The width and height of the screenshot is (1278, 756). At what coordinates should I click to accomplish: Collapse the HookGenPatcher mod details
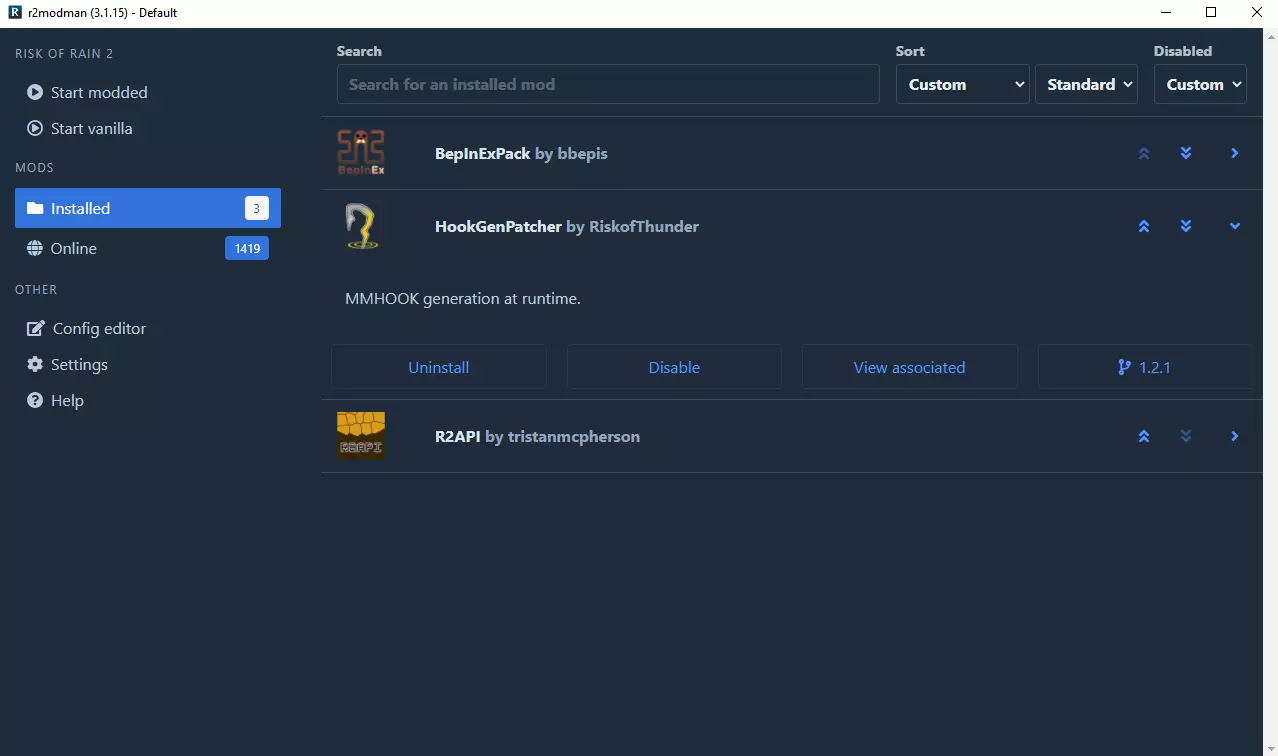pos(1235,226)
